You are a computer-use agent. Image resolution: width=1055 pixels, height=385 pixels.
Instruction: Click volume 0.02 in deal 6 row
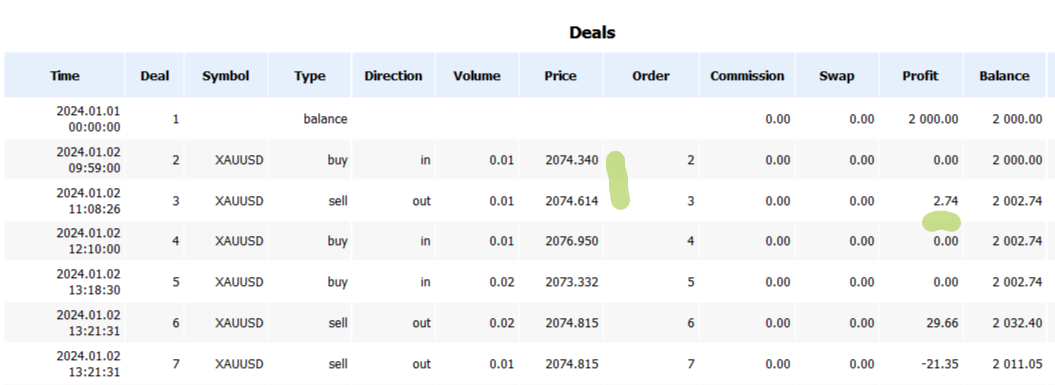[503, 323]
